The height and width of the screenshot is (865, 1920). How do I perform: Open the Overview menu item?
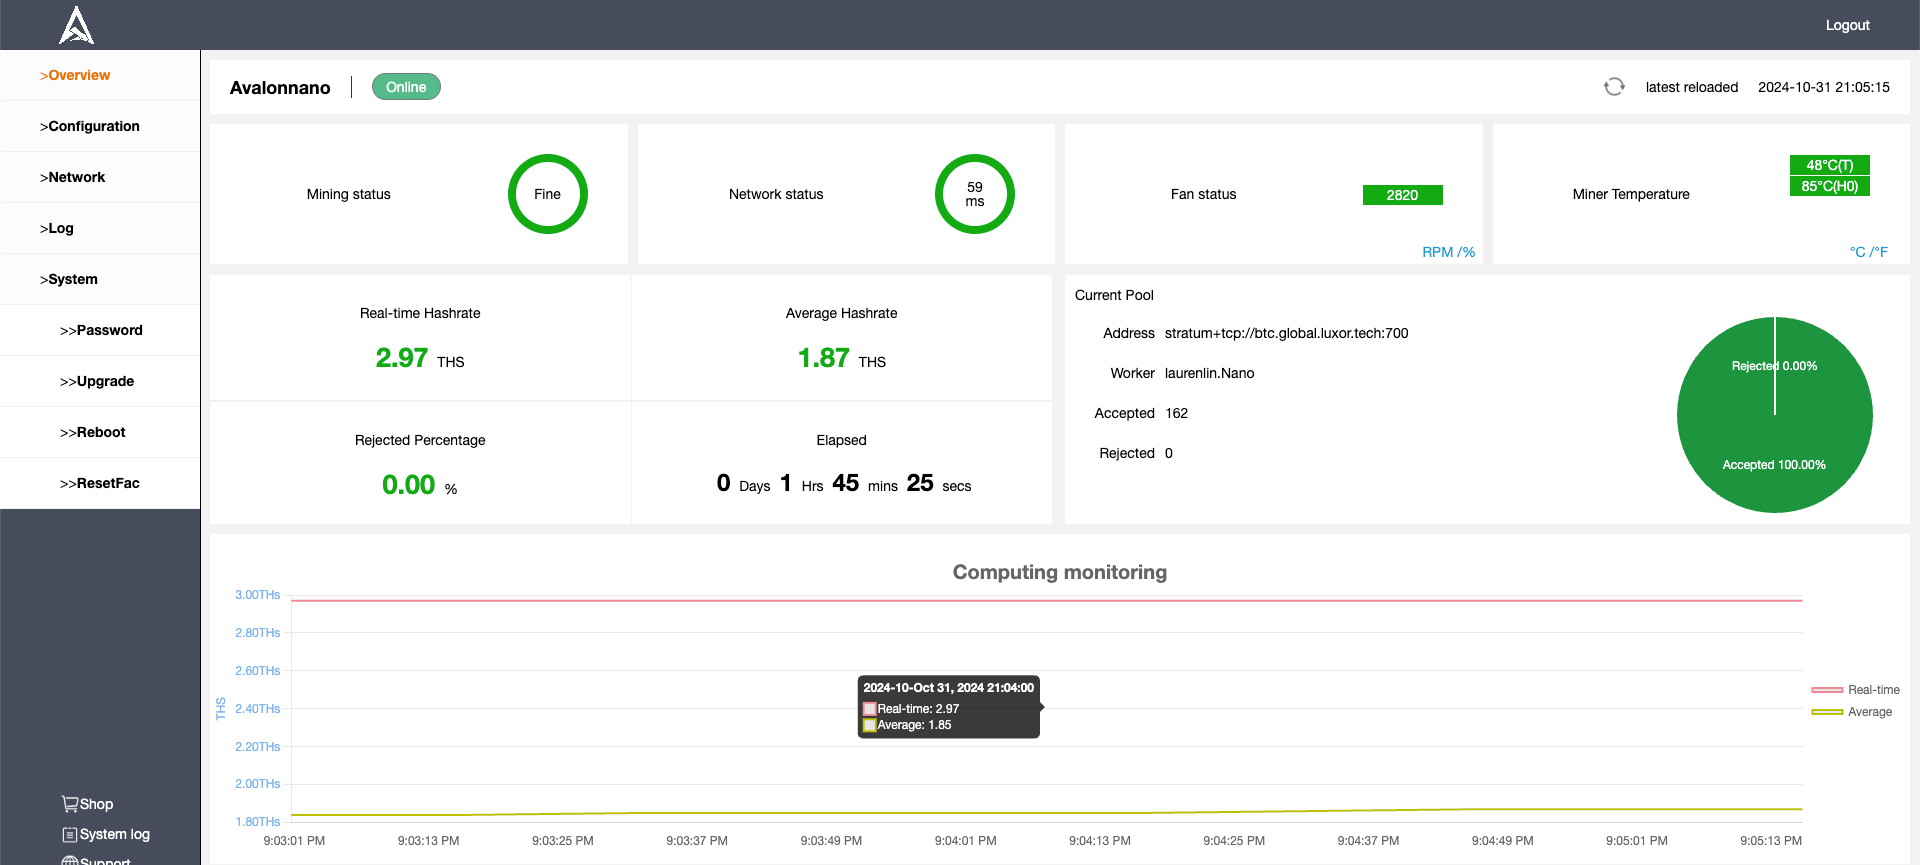(100, 75)
